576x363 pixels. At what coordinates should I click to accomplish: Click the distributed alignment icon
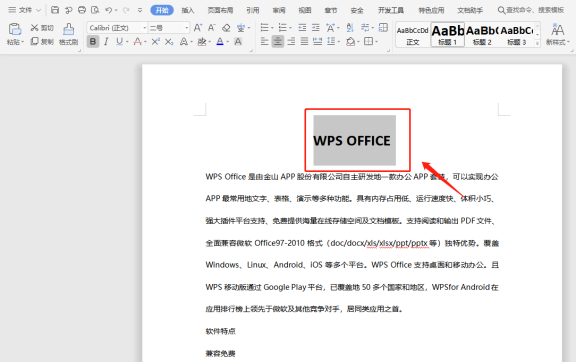pyautogui.click(x=317, y=42)
